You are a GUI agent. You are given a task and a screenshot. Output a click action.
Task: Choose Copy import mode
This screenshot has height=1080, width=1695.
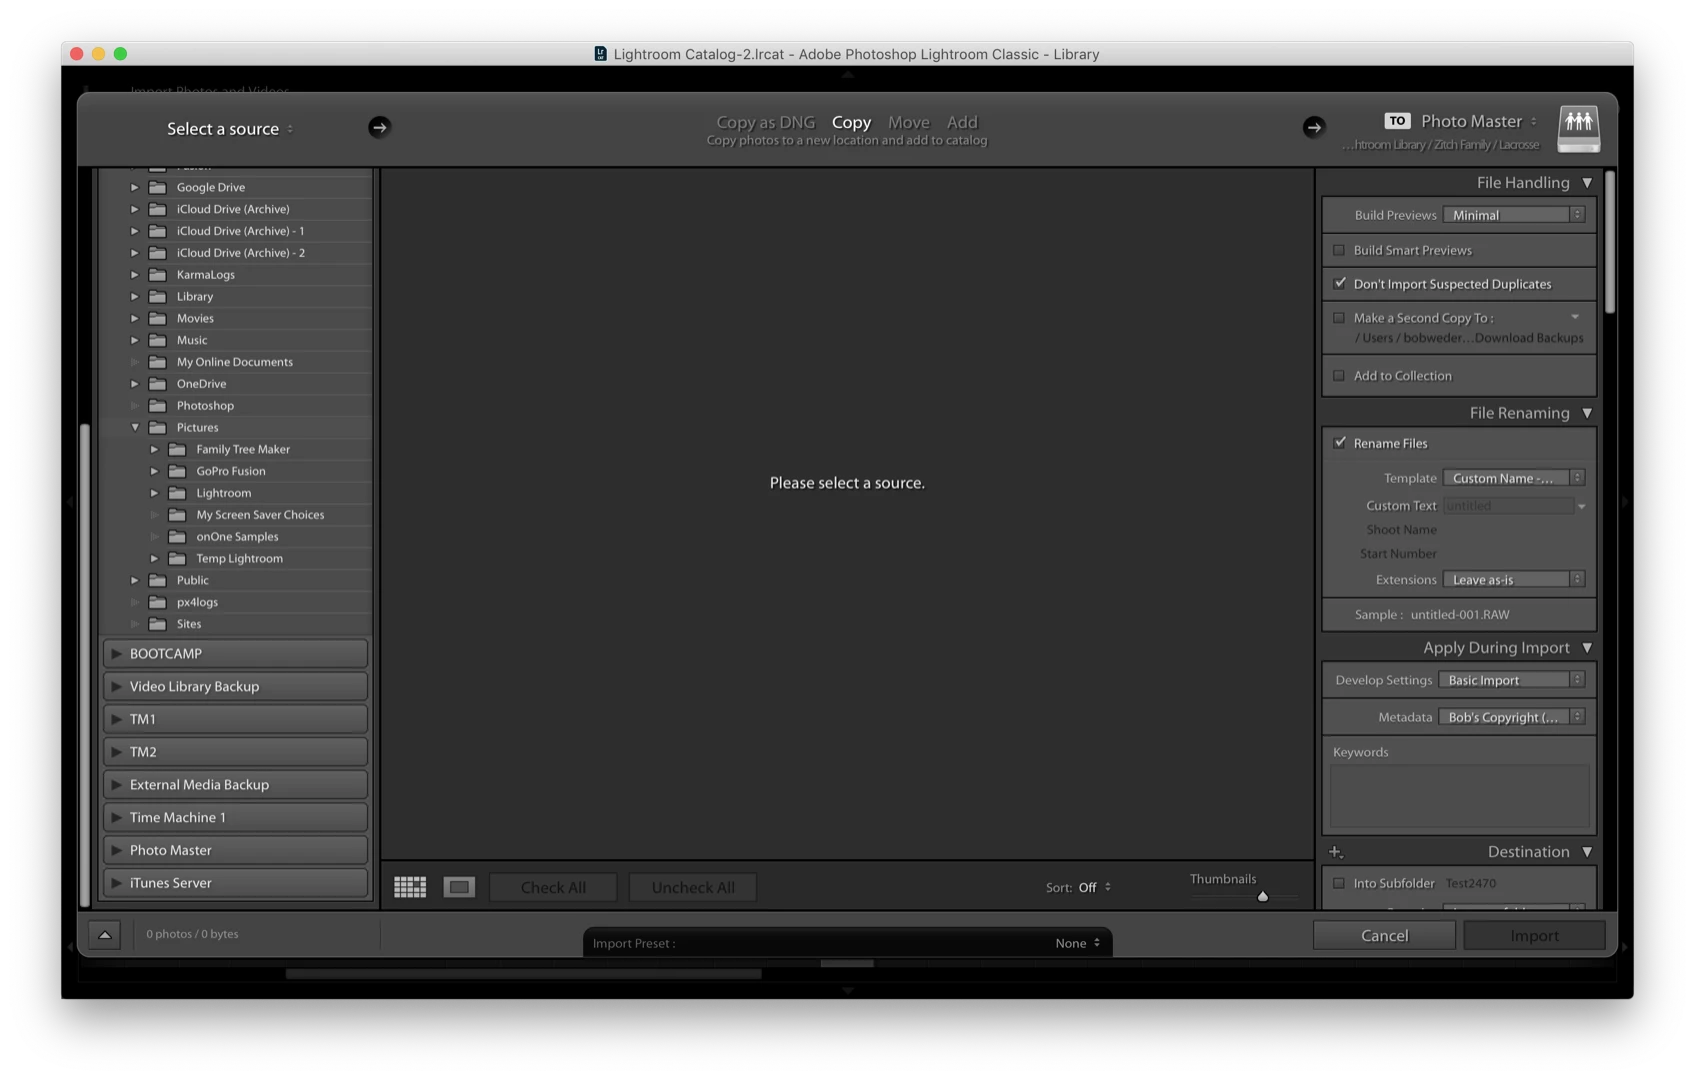(852, 122)
